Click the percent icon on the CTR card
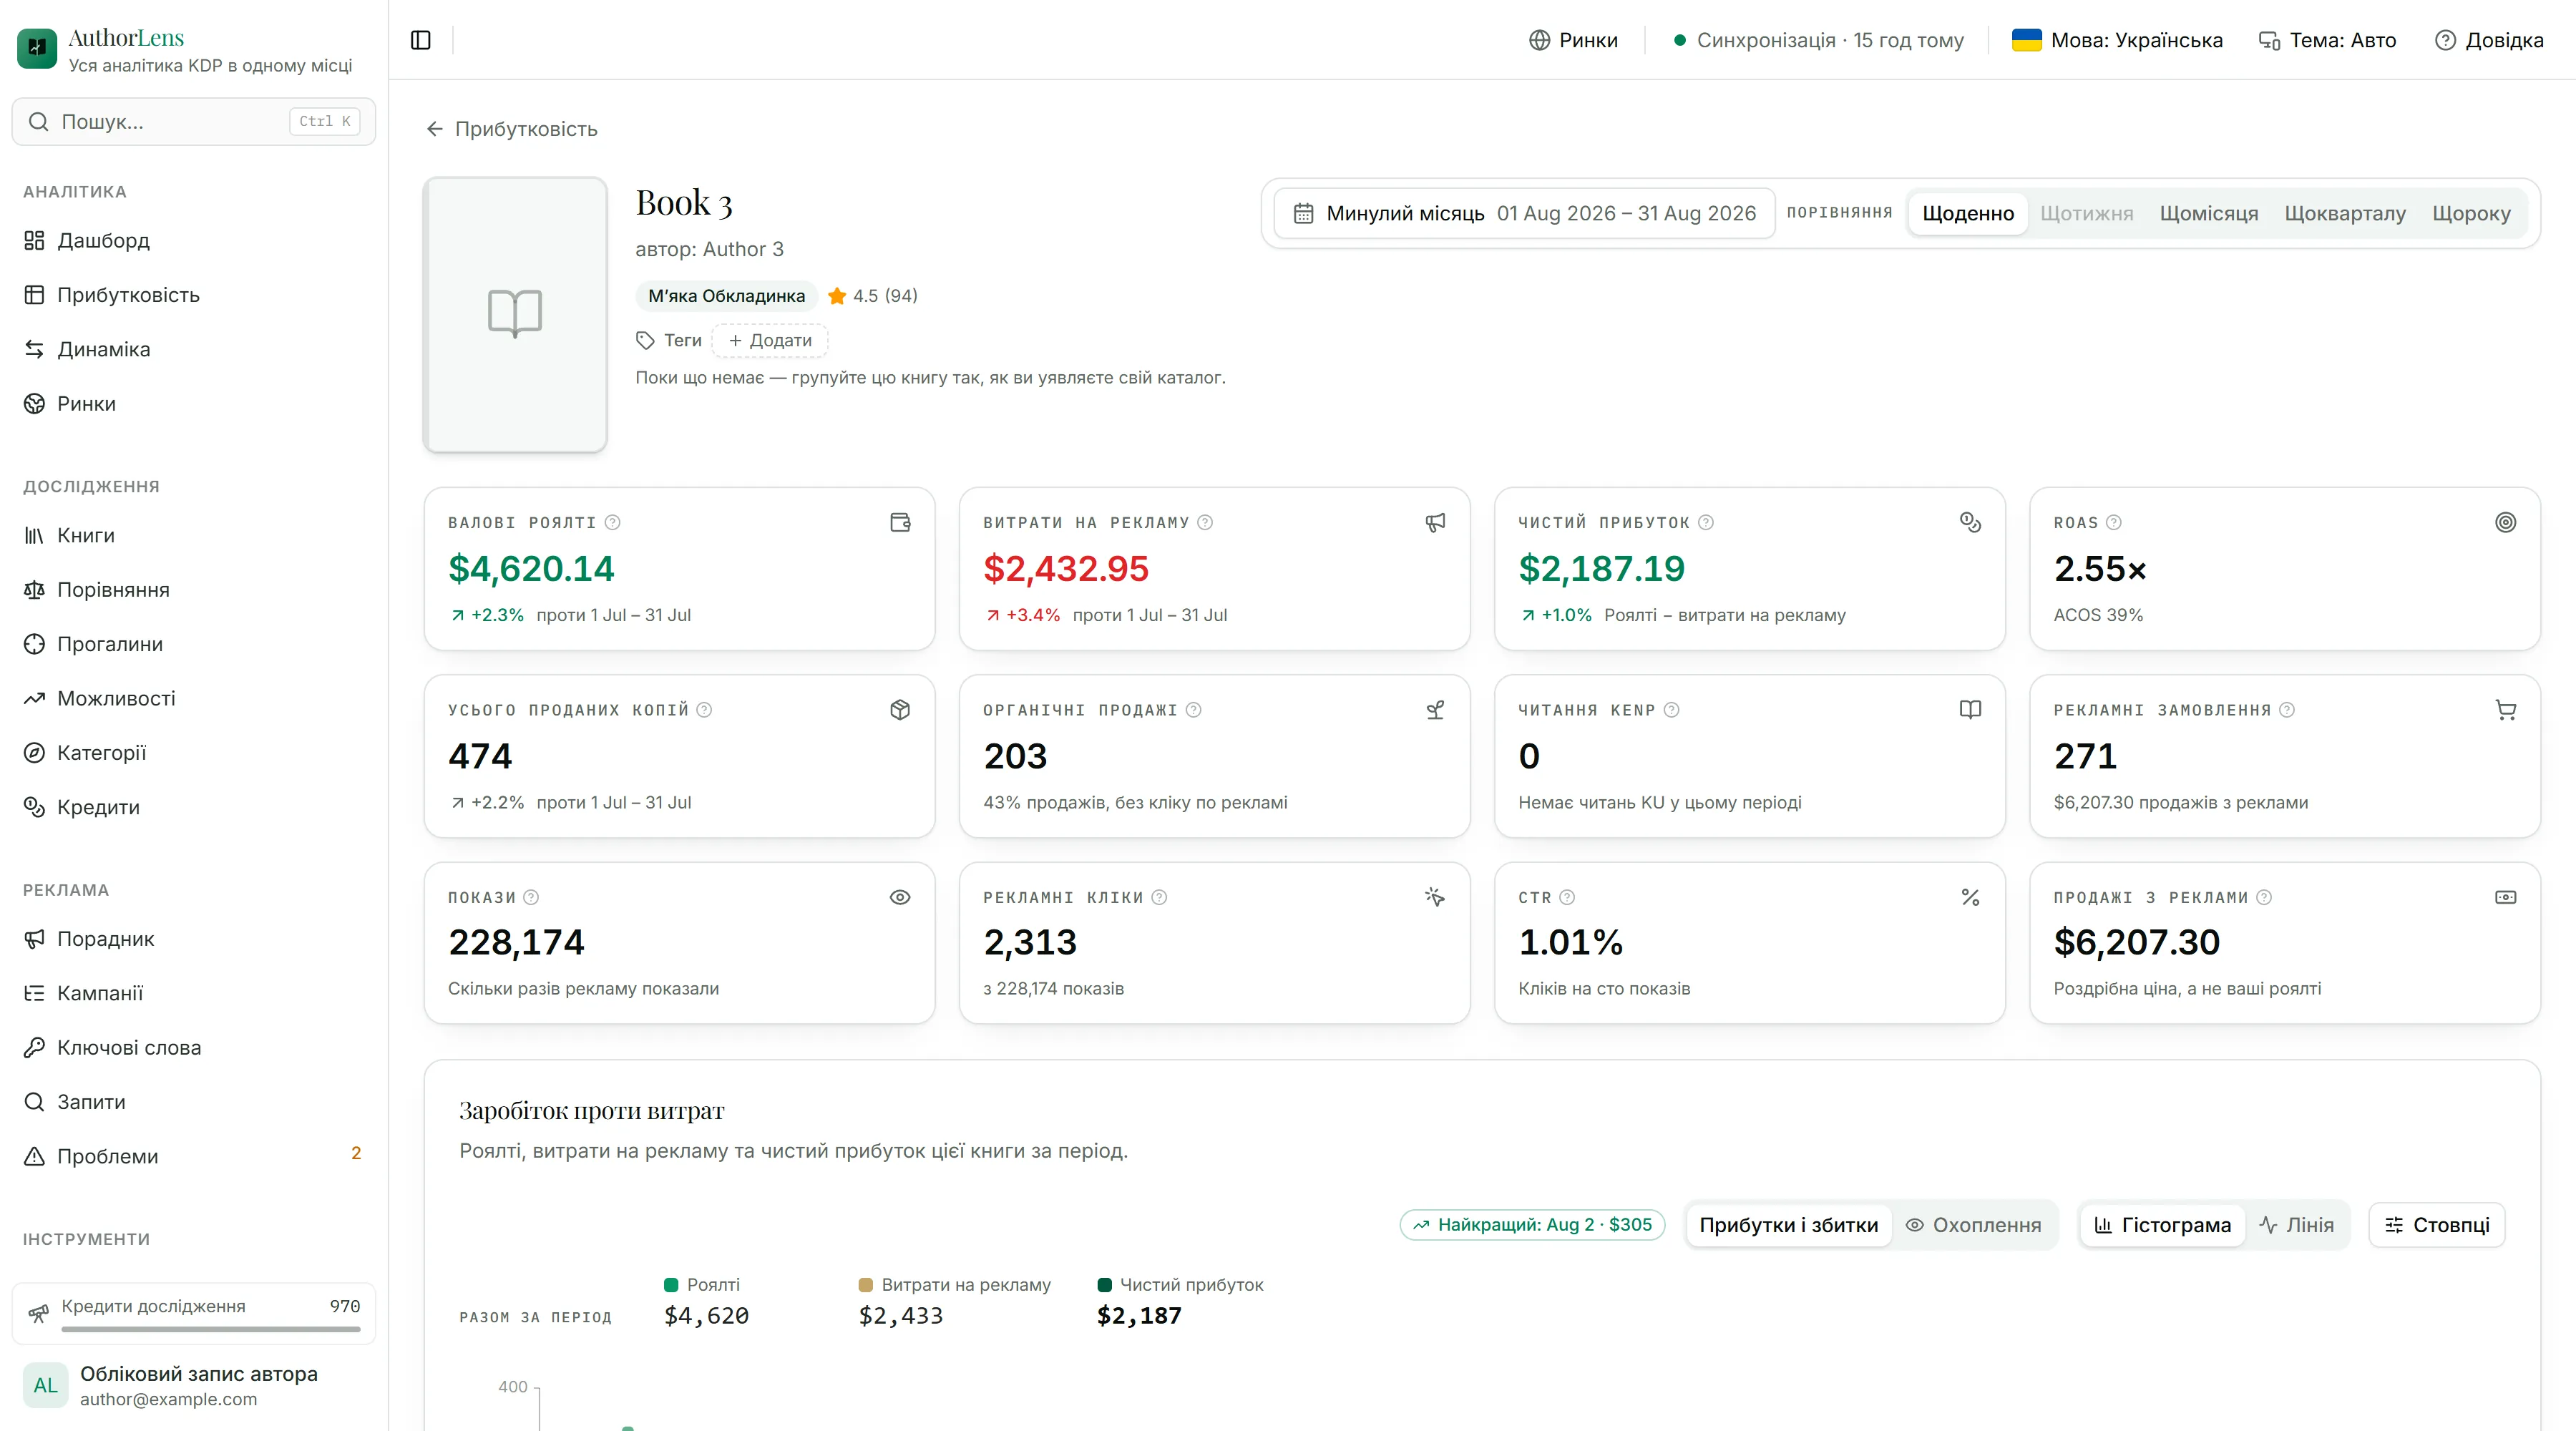The width and height of the screenshot is (2576, 1431). [1970, 897]
